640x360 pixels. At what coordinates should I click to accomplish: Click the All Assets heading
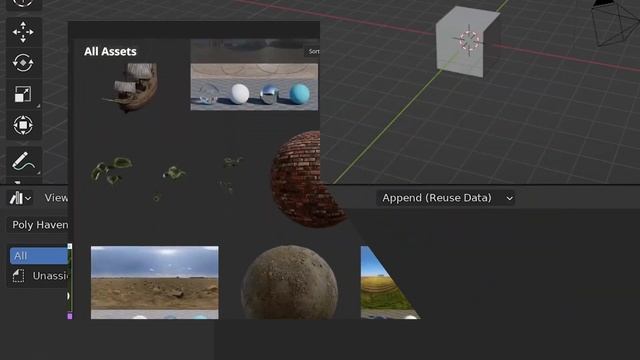pos(110,51)
